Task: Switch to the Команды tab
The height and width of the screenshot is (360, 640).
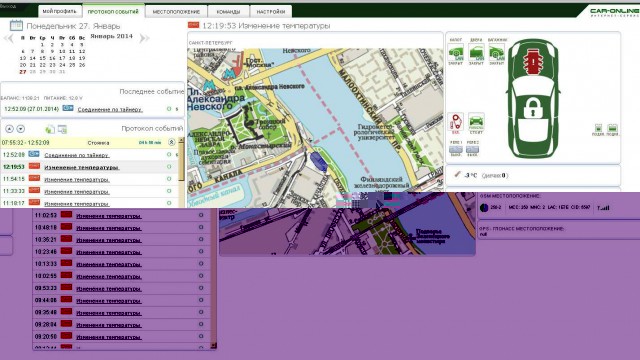Action: (228, 11)
